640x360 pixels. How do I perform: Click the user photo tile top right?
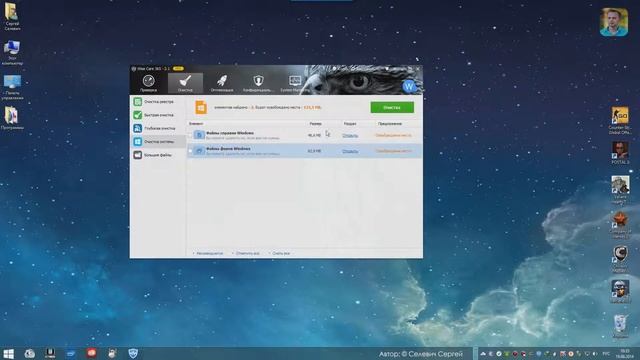pyautogui.click(x=614, y=22)
